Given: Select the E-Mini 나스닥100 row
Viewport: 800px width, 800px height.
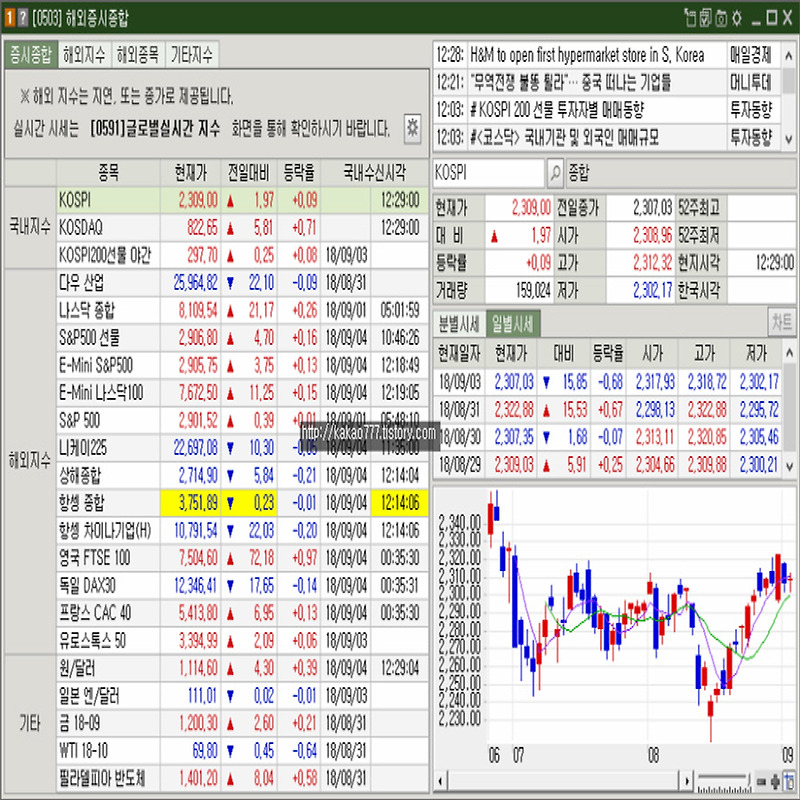Looking at the screenshot, I should pos(242,393).
